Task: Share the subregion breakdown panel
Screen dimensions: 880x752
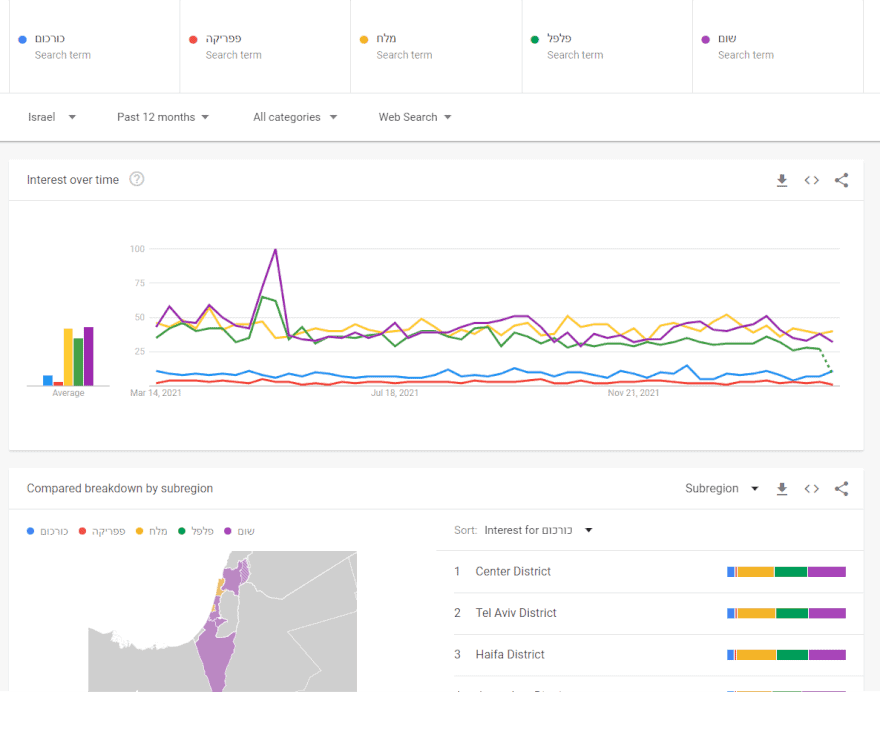Action: click(x=841, y=489)
